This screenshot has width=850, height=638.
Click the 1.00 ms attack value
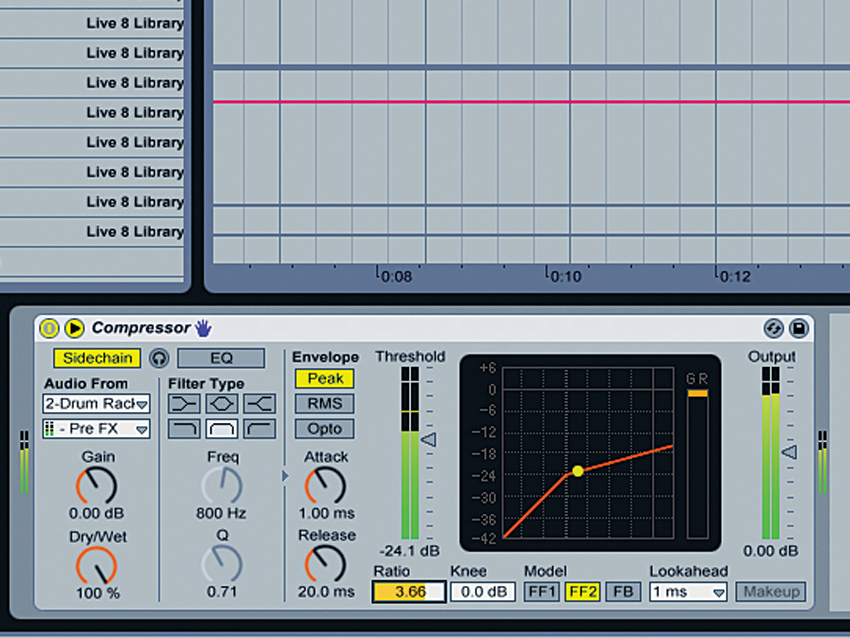click(326, 513)
